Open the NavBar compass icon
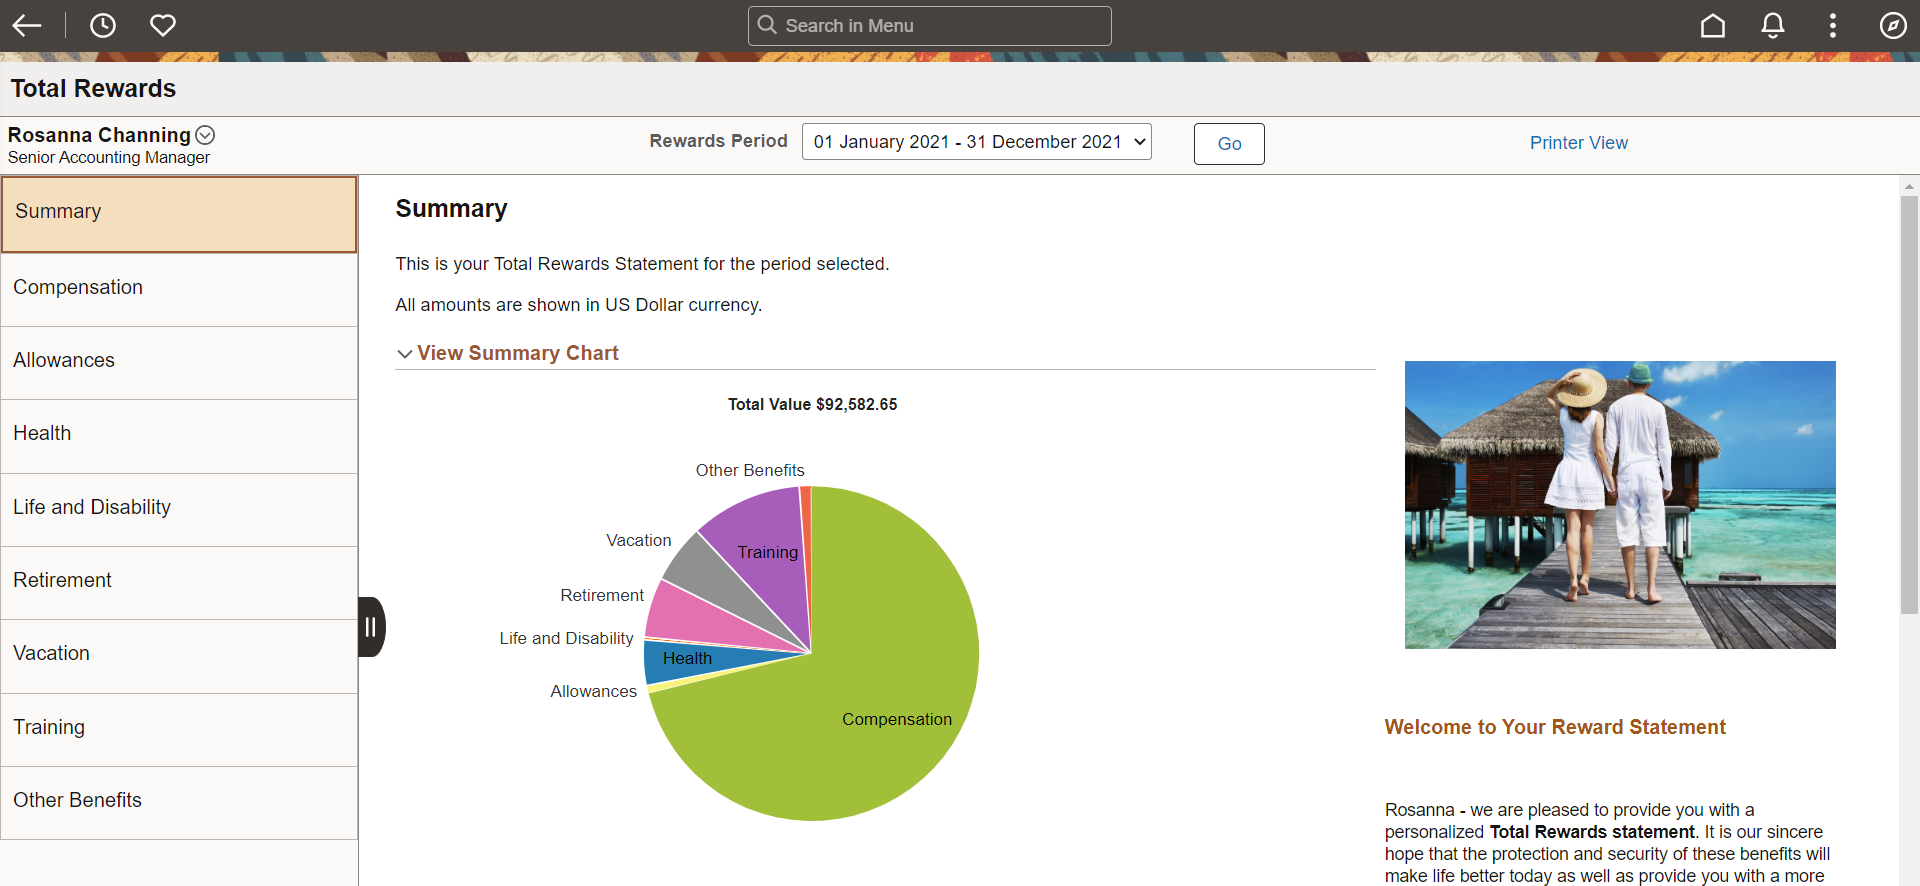Viewport: 1920px width, 886px height. [1893, 26]
